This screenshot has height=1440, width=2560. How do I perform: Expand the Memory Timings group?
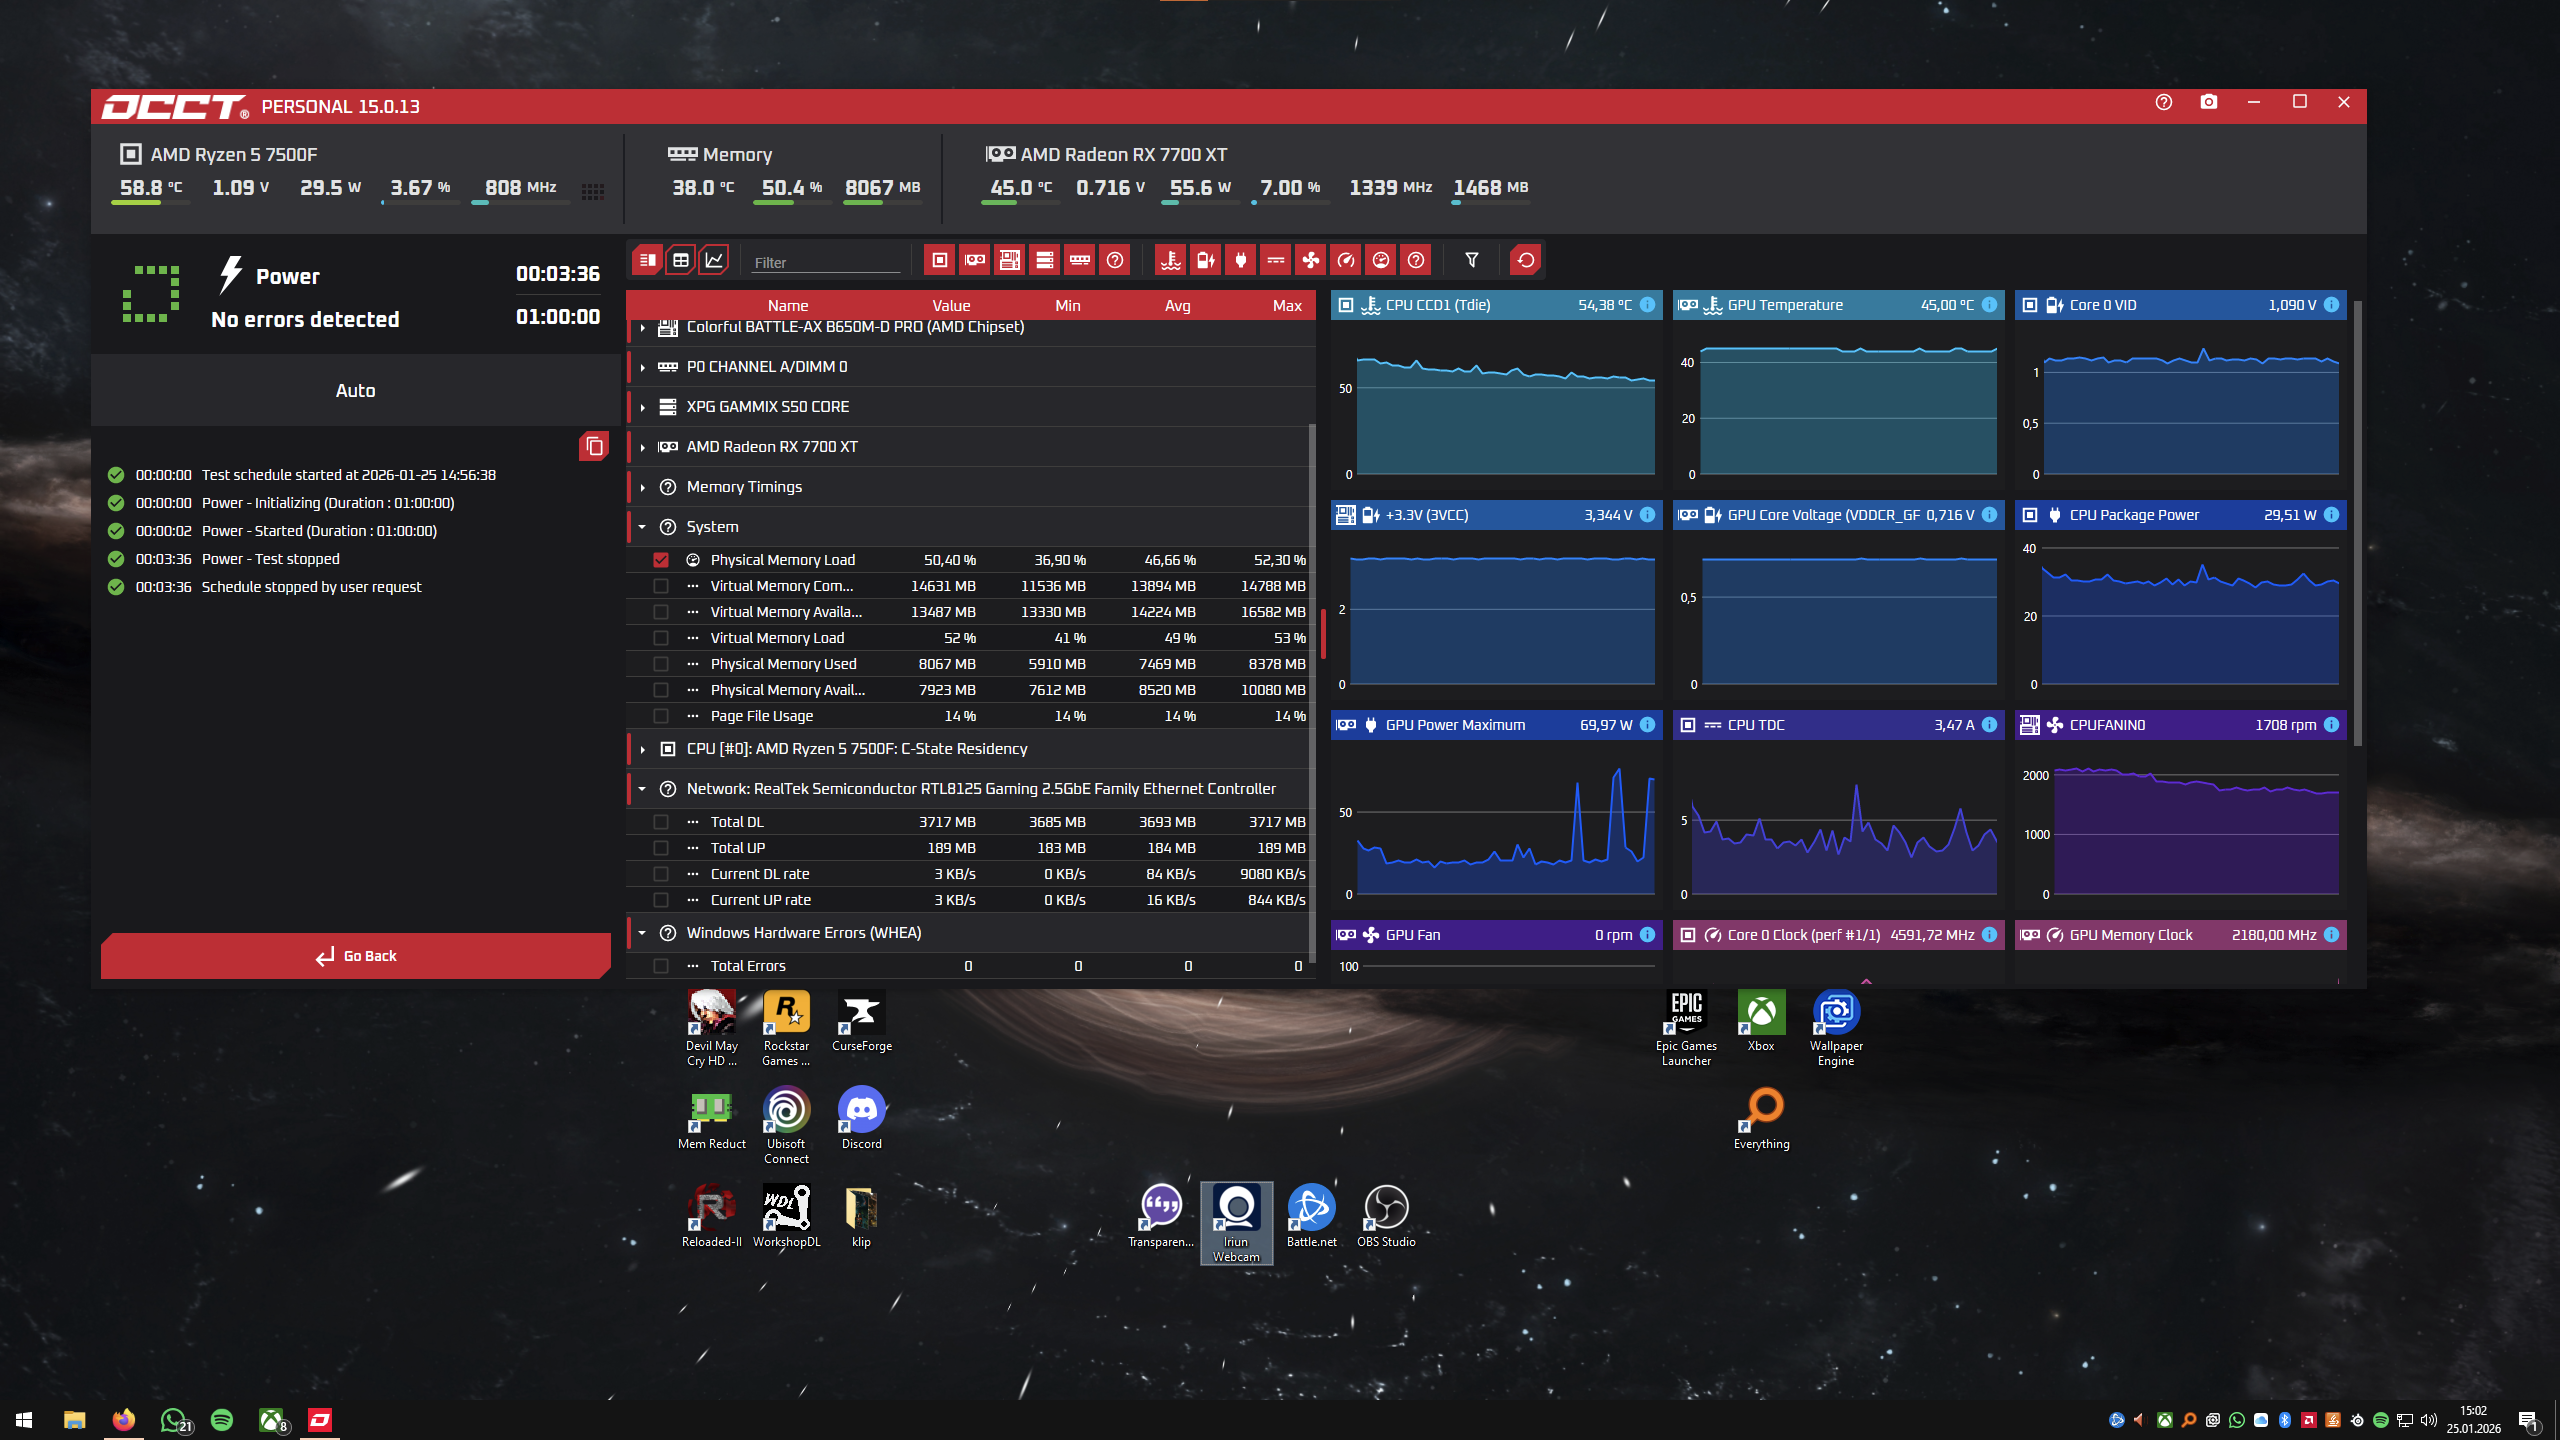click(642, 487)
